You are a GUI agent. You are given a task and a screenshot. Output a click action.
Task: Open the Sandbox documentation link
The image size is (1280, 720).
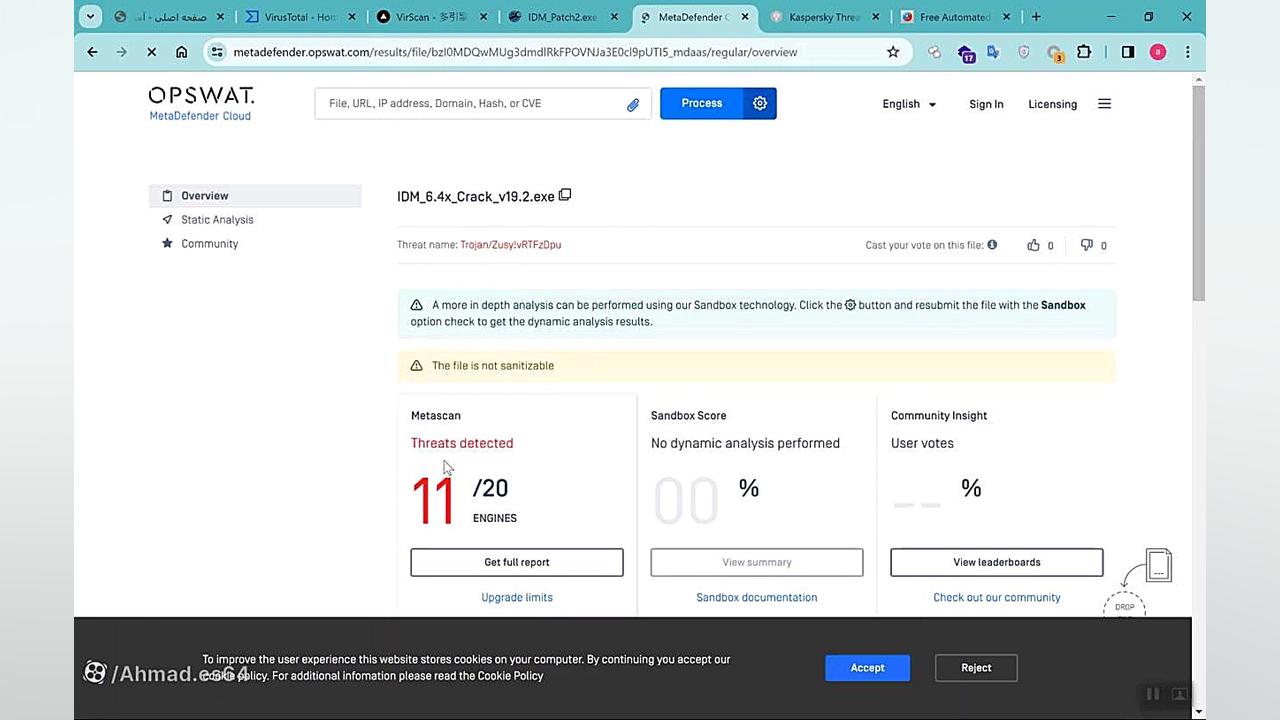click(757, 597)
